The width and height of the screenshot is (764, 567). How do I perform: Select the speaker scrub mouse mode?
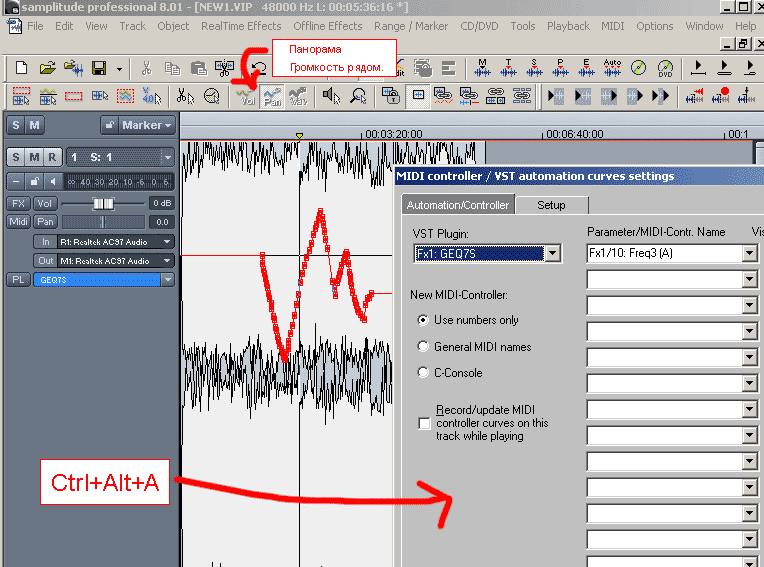[x=331, y=96]
